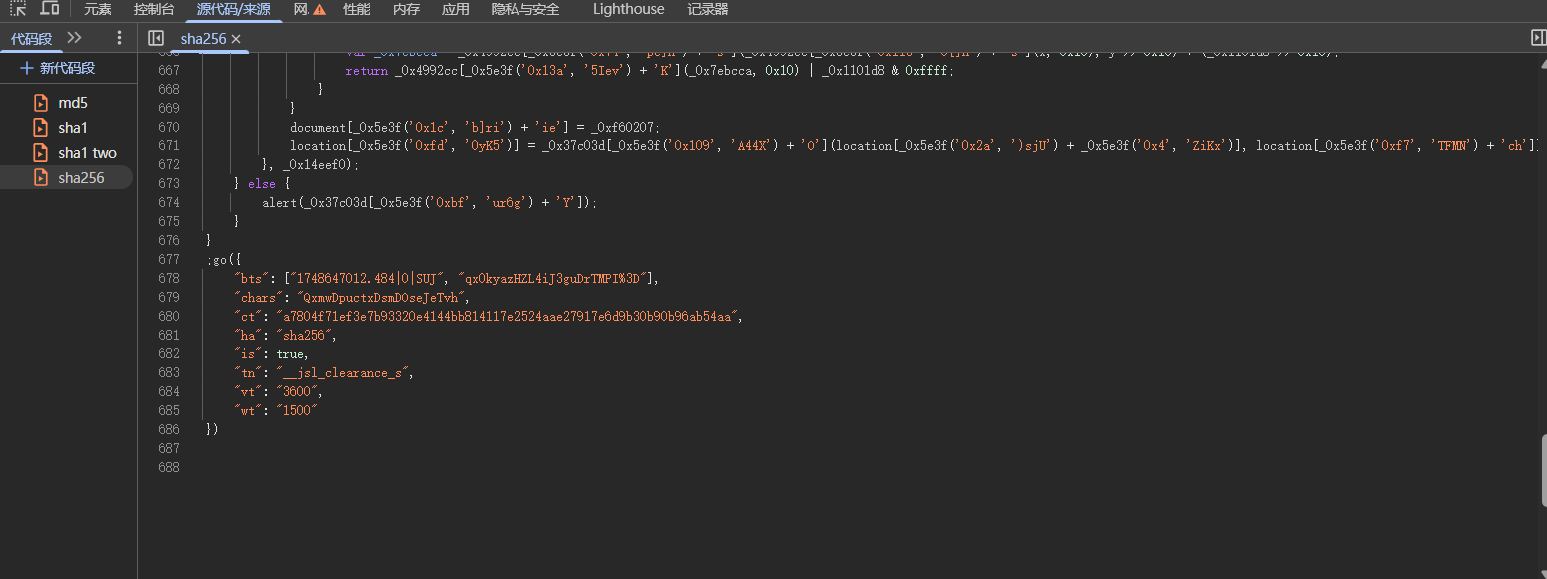The height and width of the screenshot is (579, 1547).
Task: Click line number 677 in gutter
Action: click(168, 259)
